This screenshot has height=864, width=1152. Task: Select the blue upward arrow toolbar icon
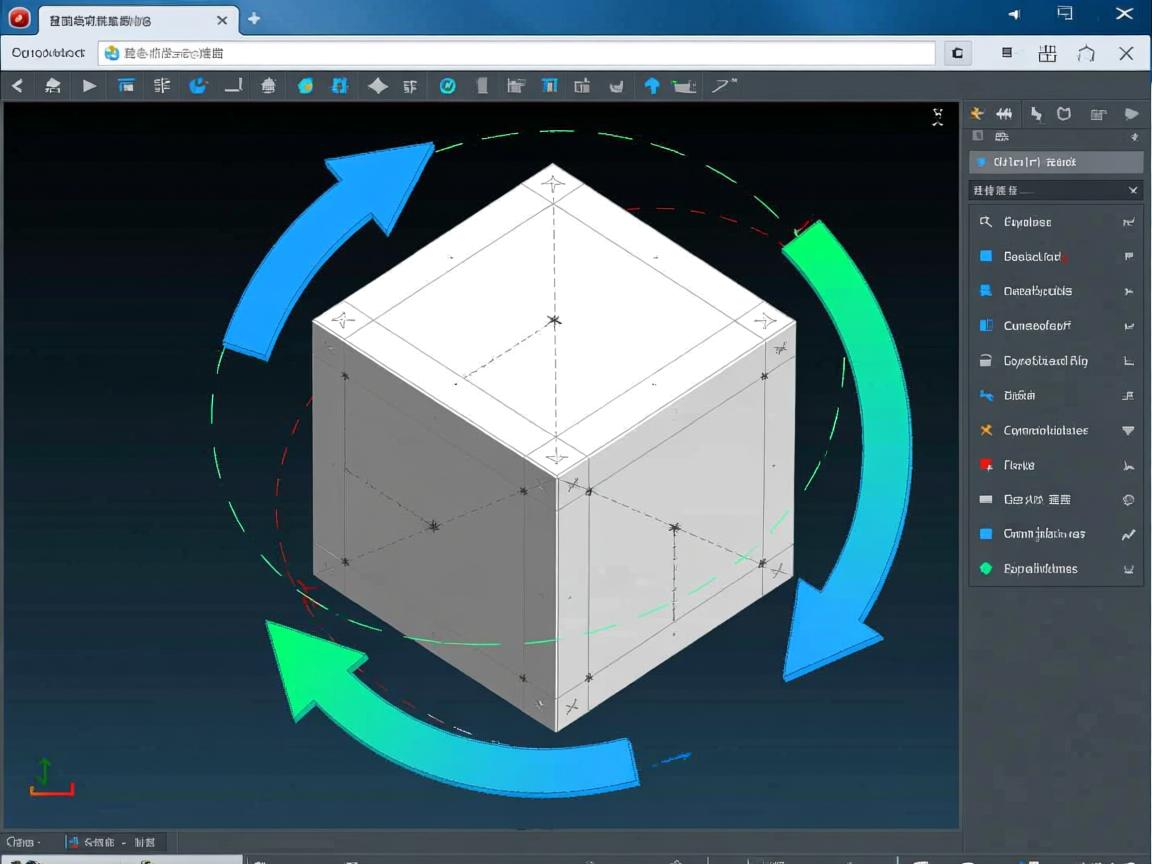coord(651,86)
